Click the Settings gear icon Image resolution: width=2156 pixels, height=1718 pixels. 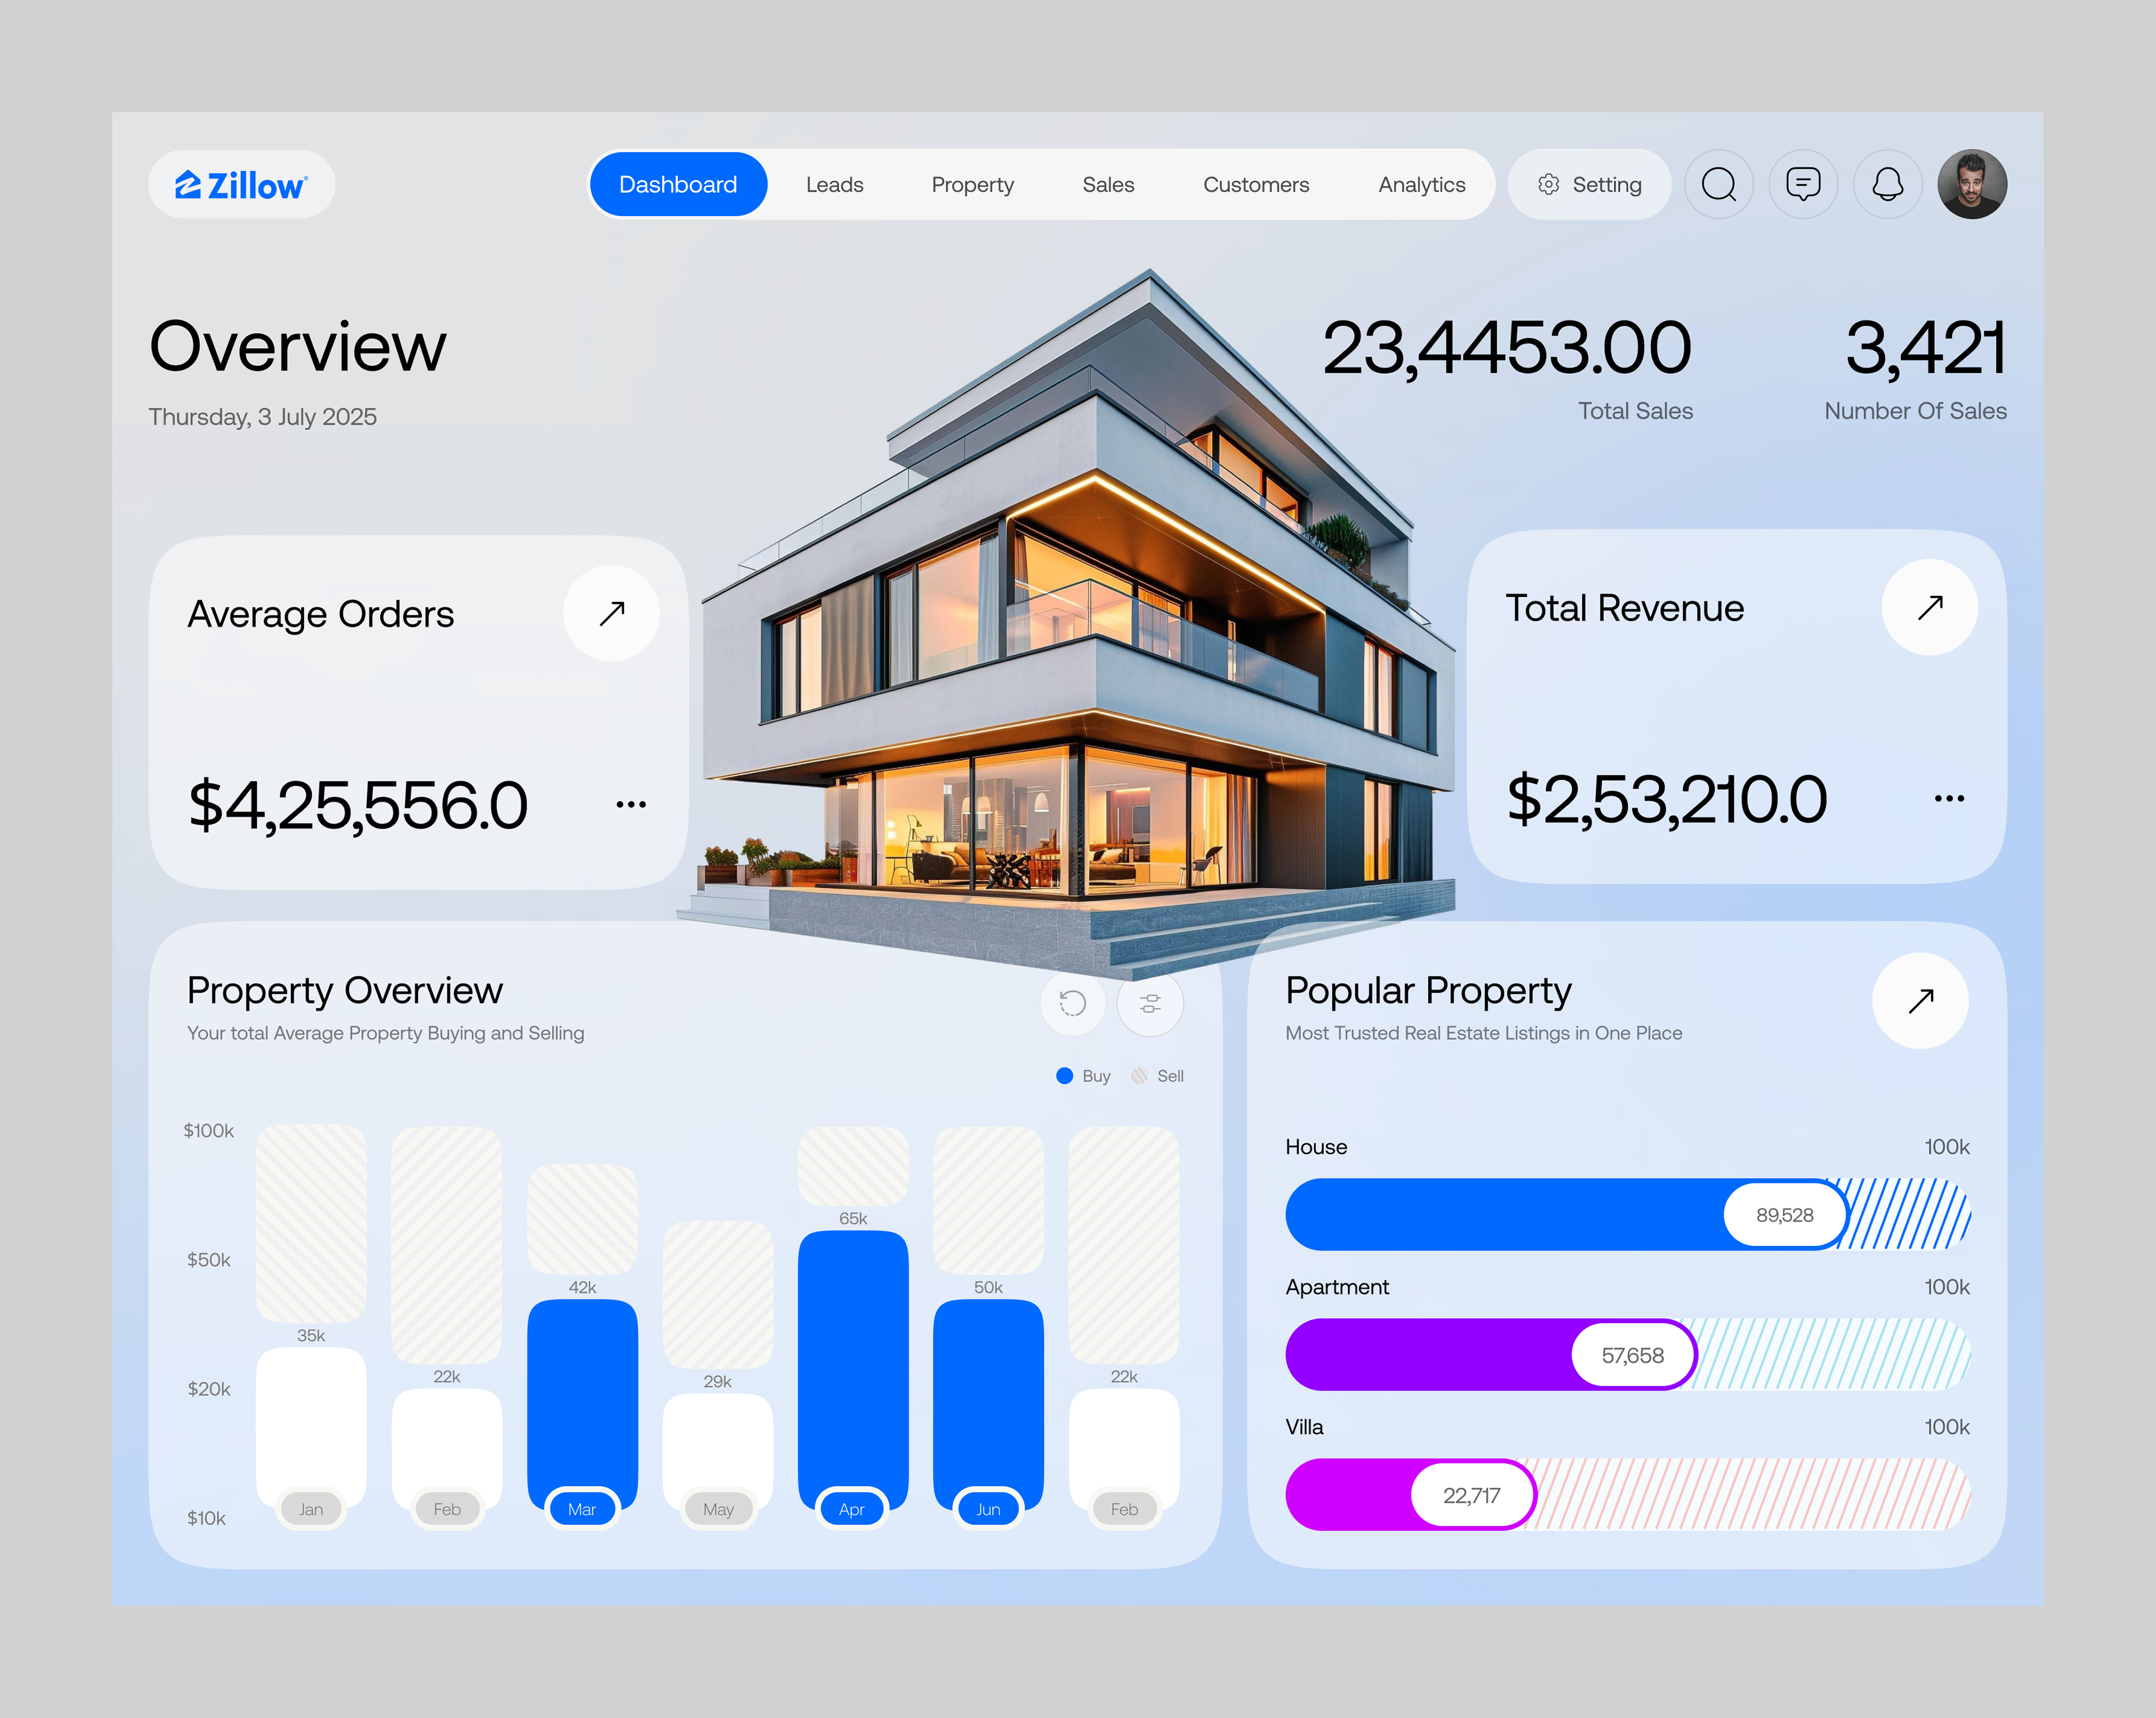pyautogui.click(x=1548, y=184)
